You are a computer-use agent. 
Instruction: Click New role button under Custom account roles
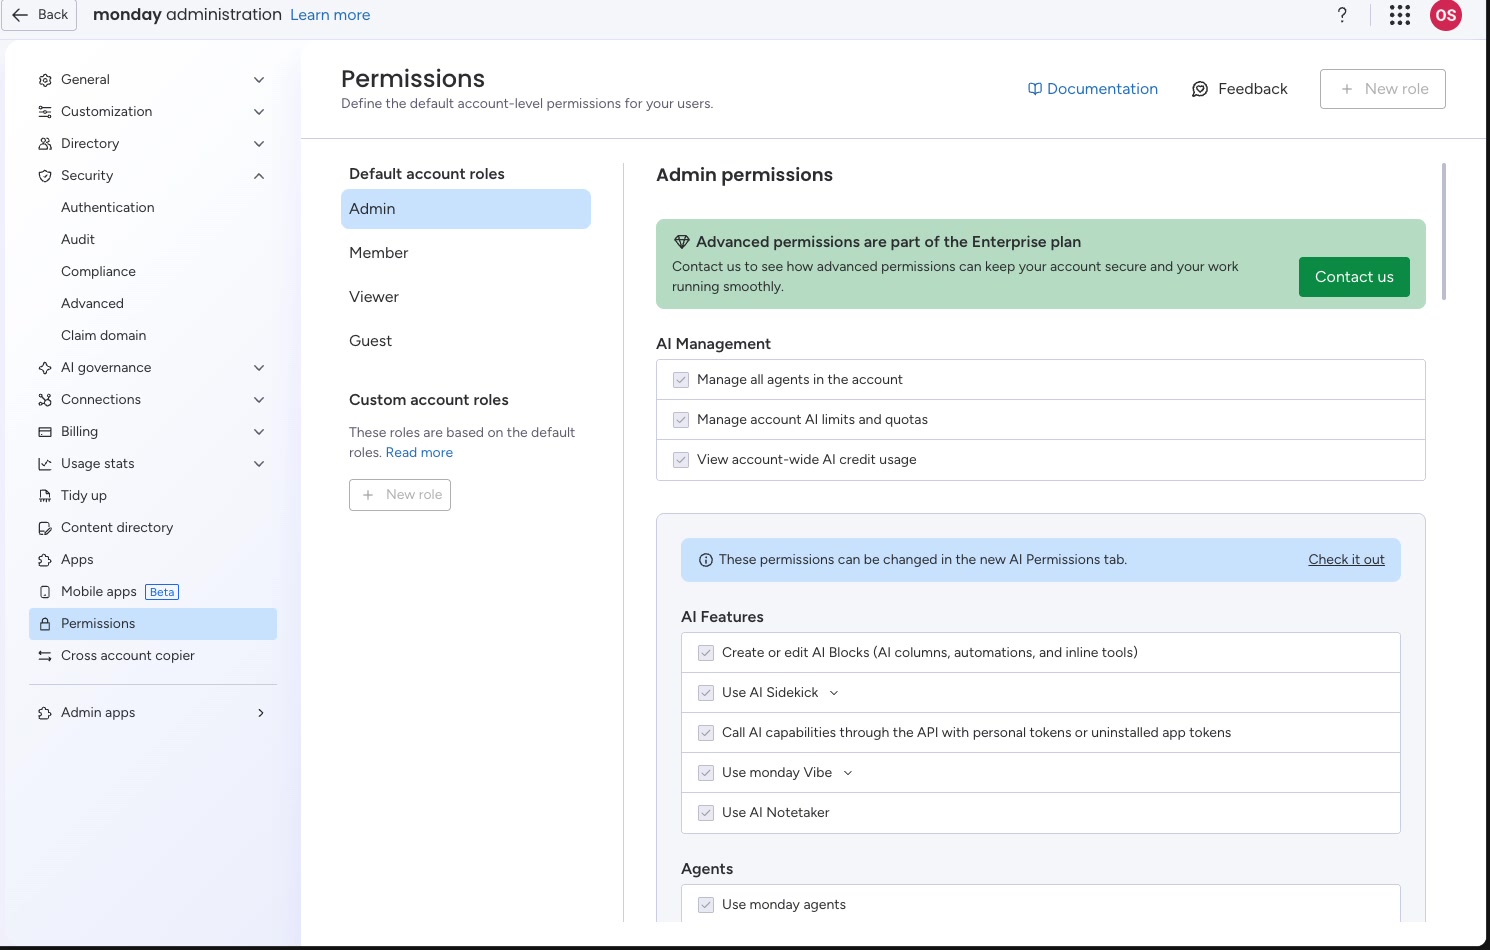pyautogui.click(x=400, y=495)
